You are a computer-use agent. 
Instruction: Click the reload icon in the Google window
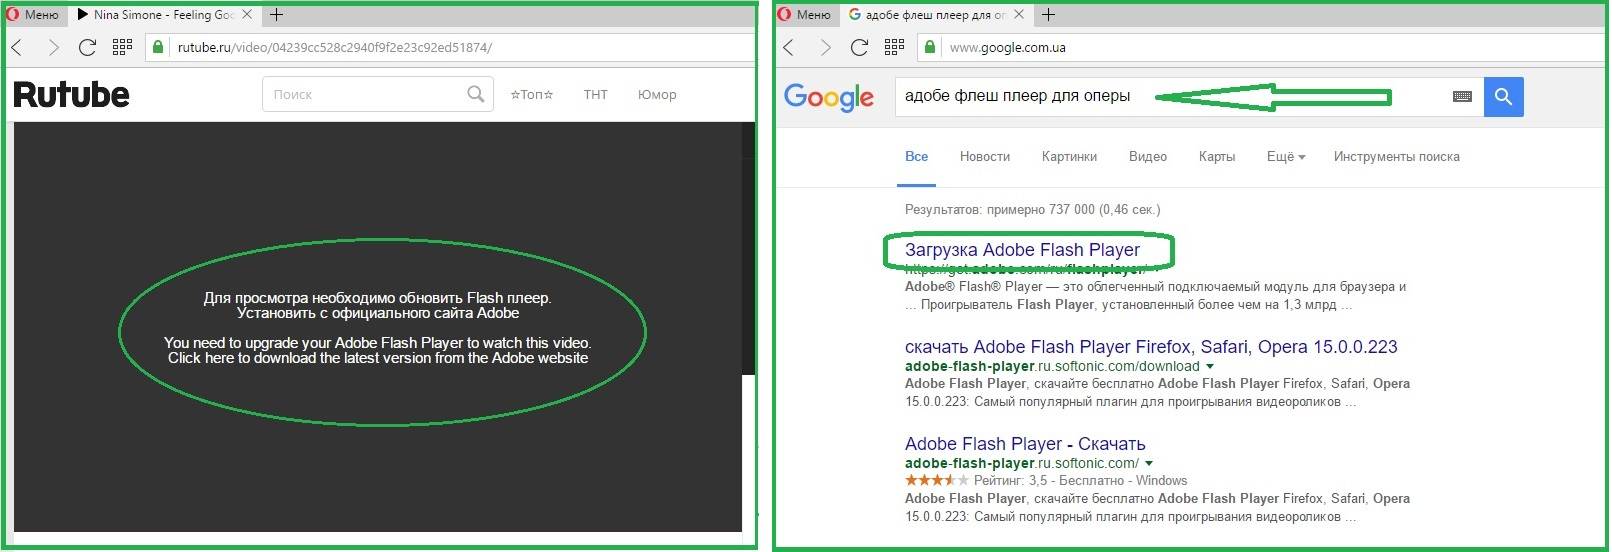[859, 47]
